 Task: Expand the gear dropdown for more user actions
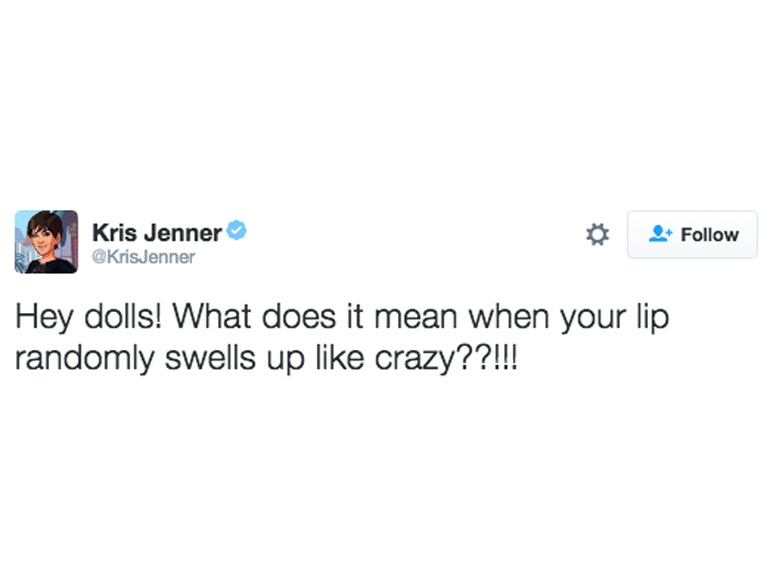[597, 235]
